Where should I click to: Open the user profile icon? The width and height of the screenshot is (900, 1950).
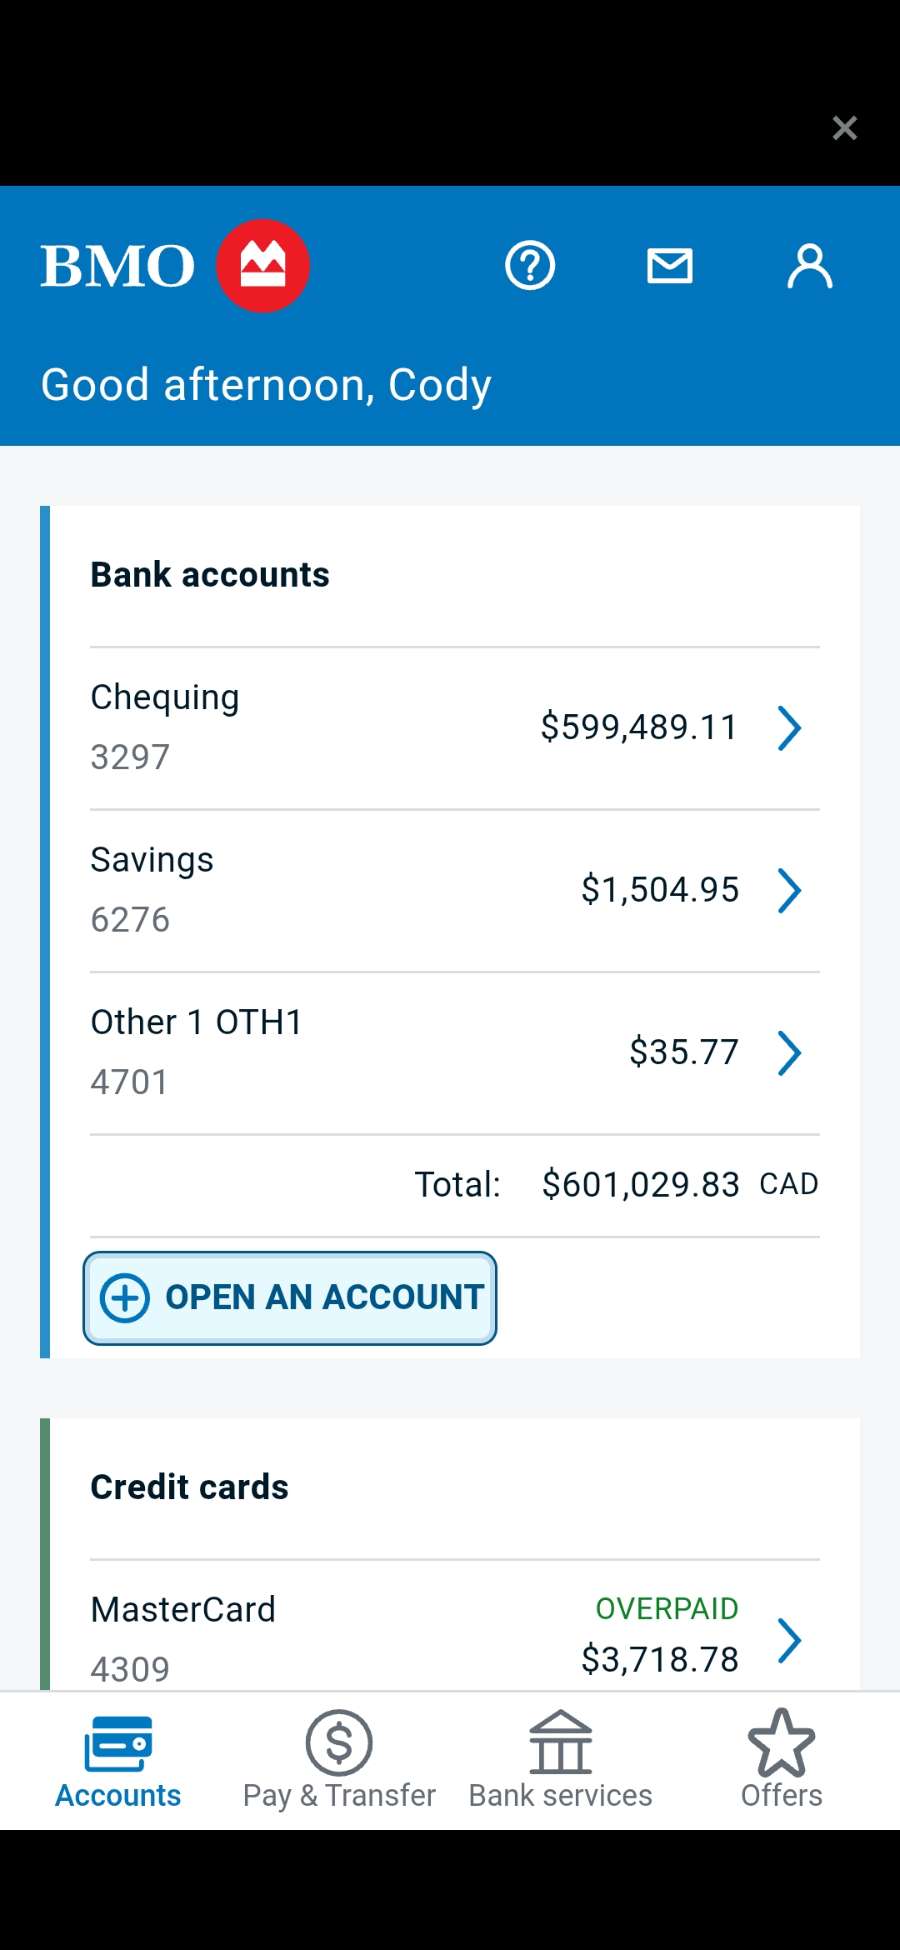coord(809,266)
